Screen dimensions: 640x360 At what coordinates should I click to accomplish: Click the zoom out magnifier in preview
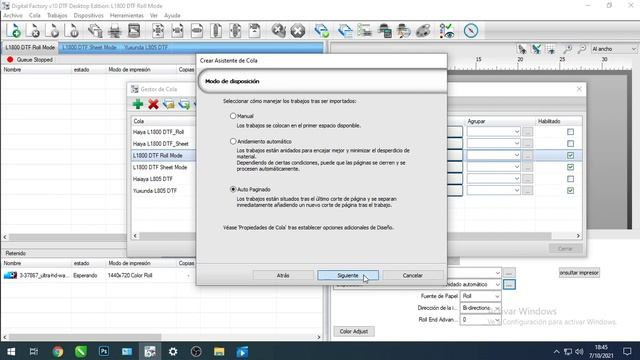[x=582, y=49]
